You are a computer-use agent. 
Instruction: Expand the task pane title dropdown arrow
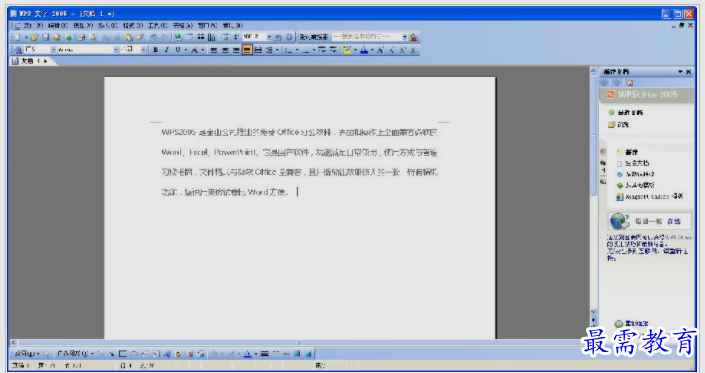click(680, 72)
